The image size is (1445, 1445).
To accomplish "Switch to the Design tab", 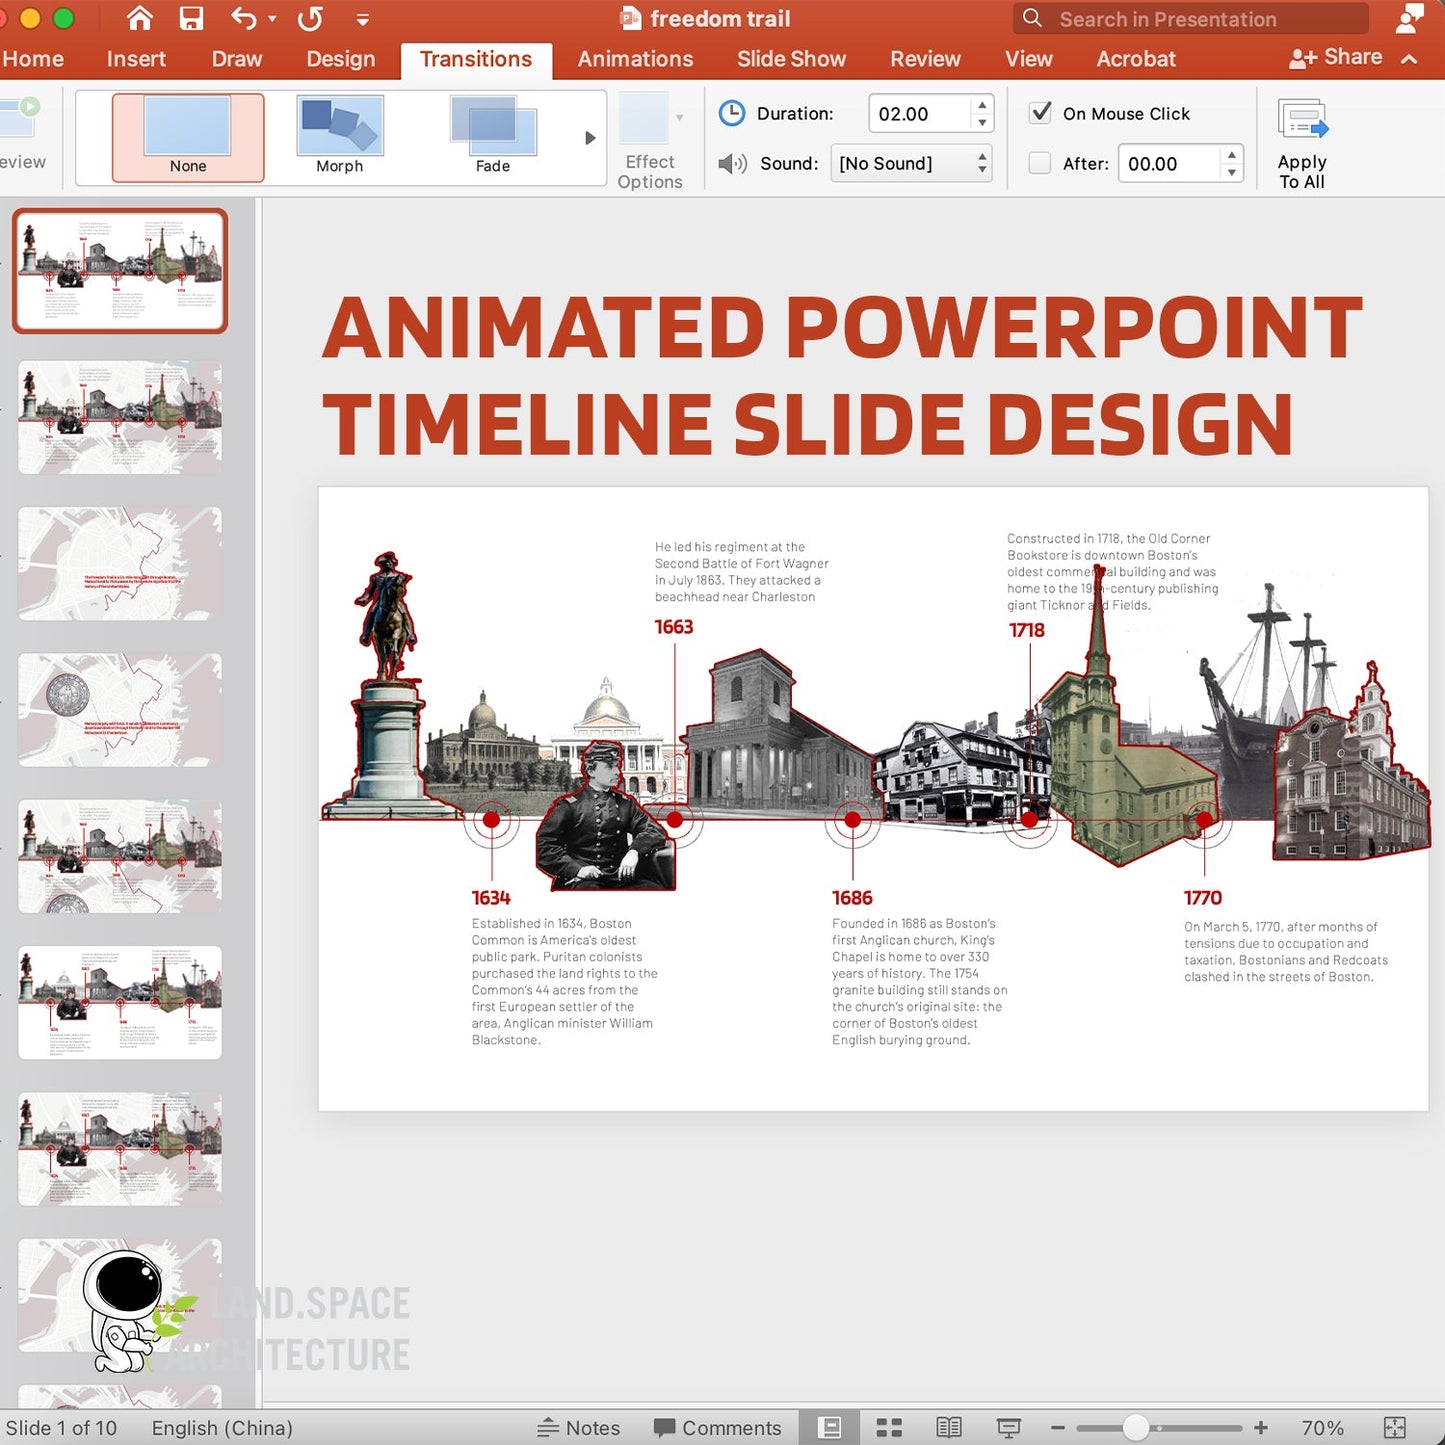I will (340, 59).
